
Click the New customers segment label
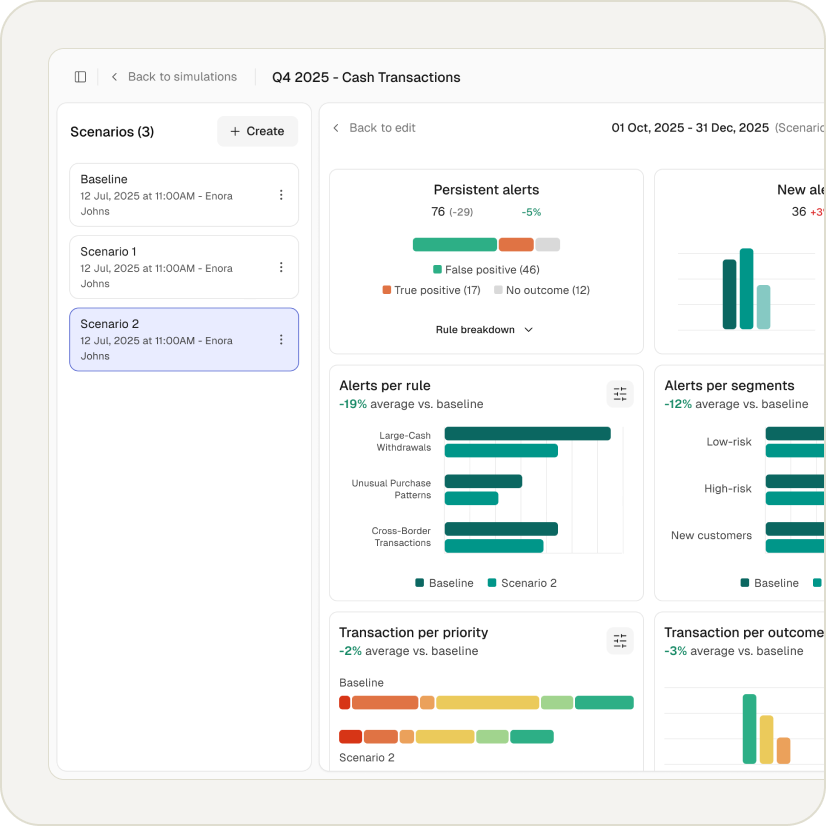click(x=711, y=536)
